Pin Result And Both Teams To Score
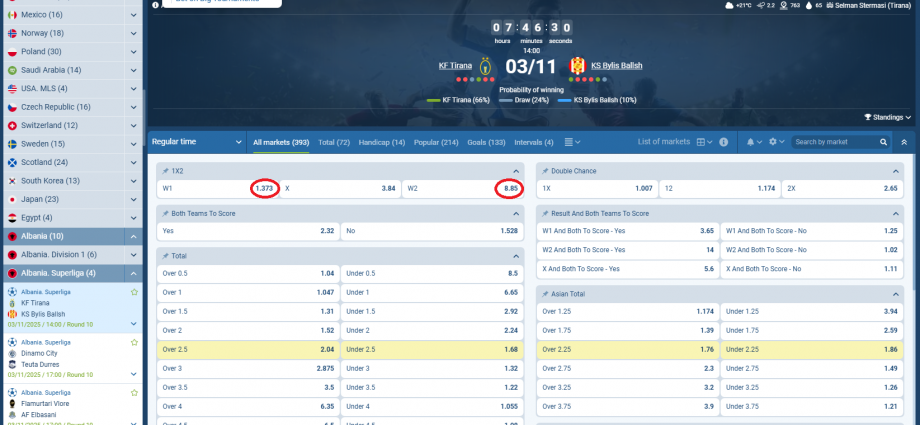This screenshot has height=425, width=920. (545, 214)
